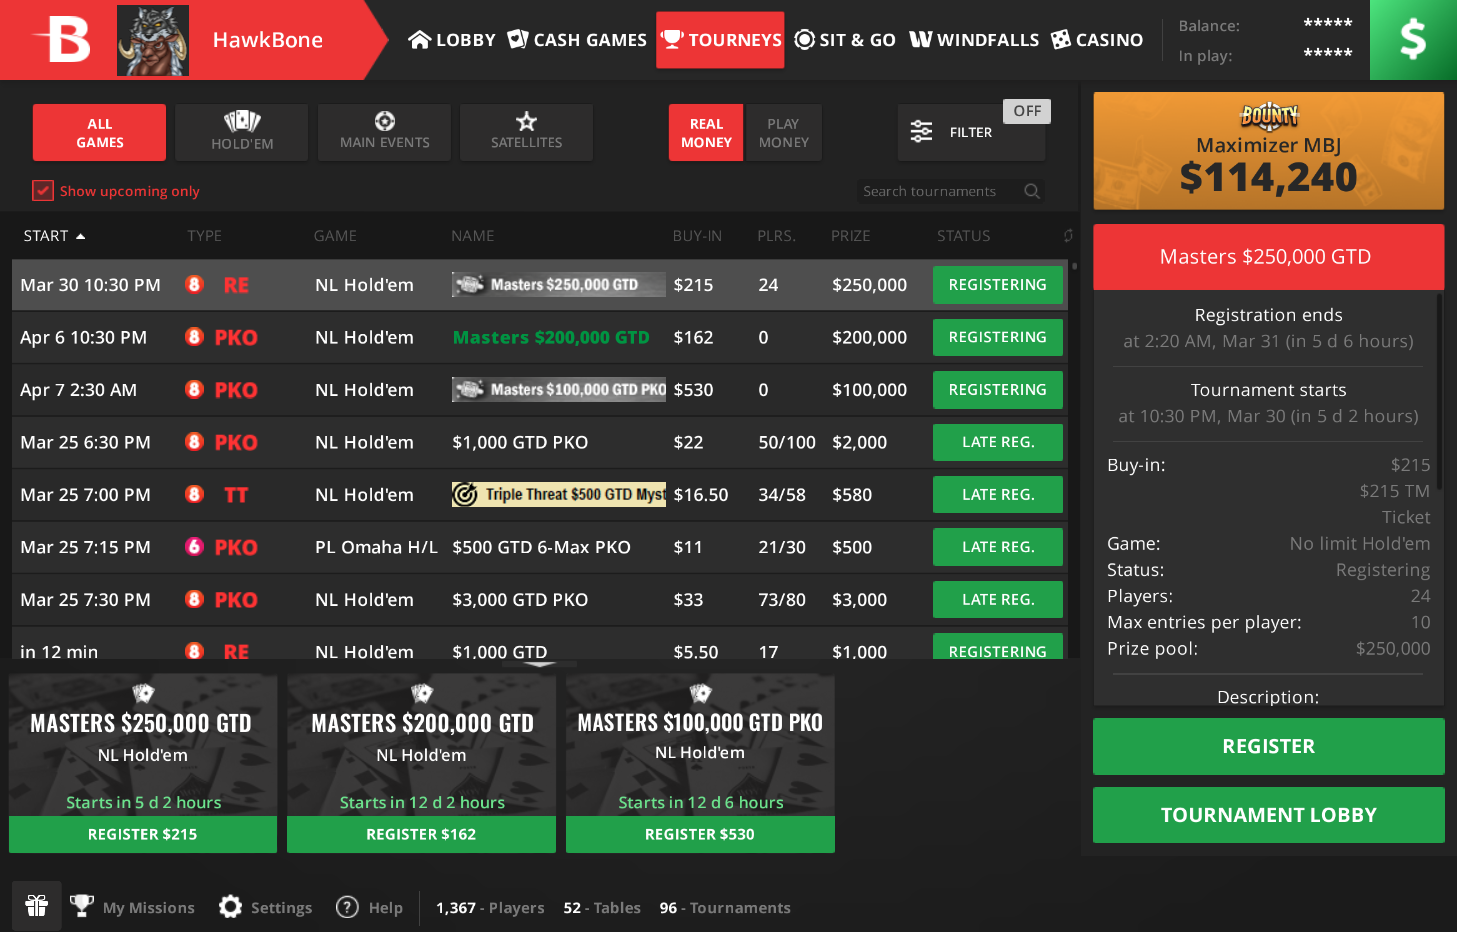This screenshot has width=1457, height=932.
Task: Switch to Play Money mode
Action: [783, 133]
